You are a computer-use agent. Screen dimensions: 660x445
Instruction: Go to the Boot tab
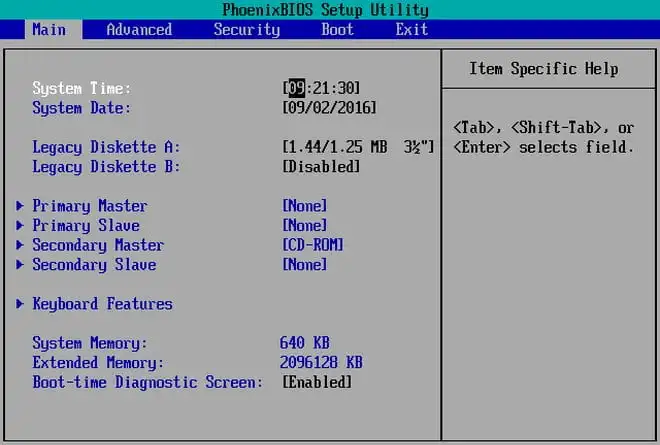(337, 29)
